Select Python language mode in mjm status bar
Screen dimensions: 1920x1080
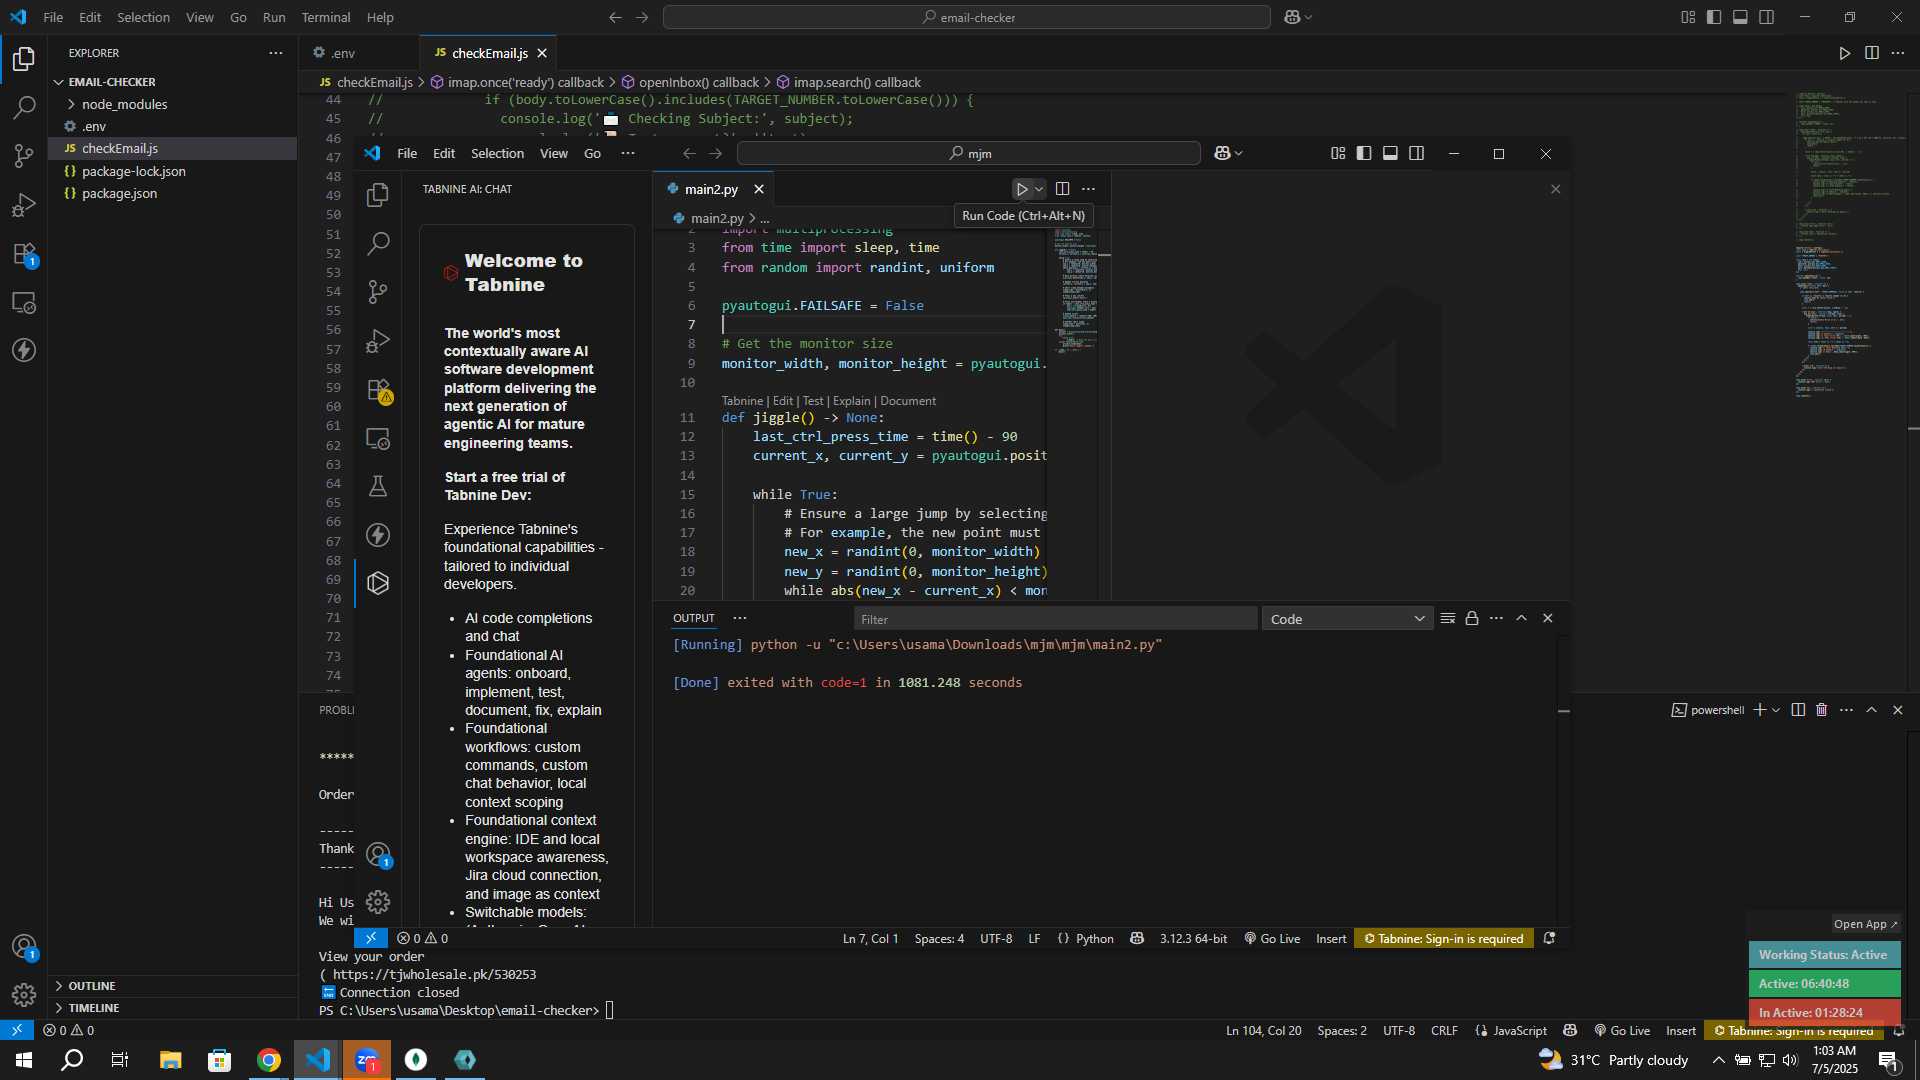1095,938
